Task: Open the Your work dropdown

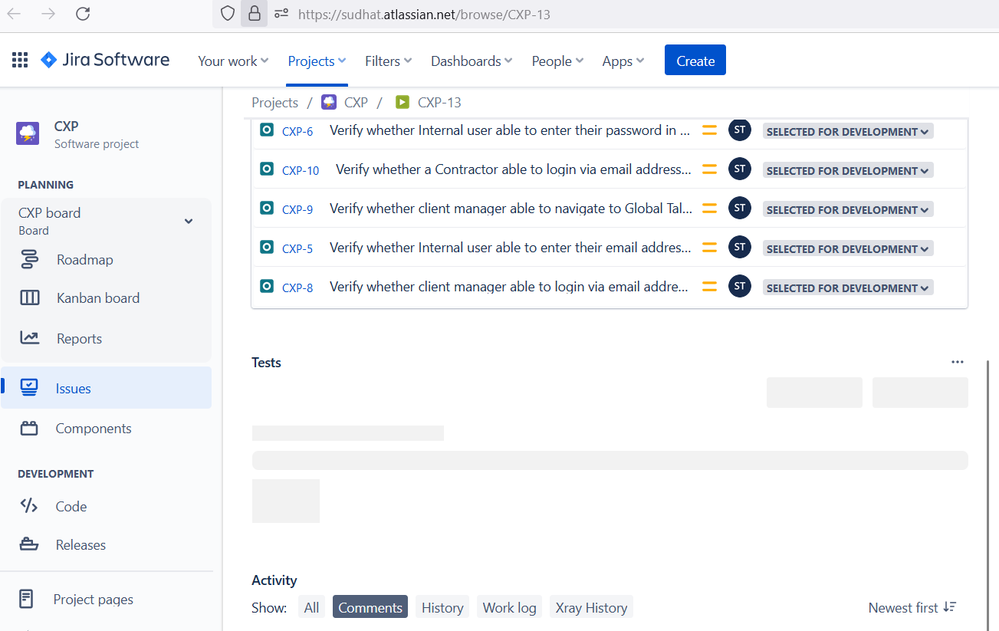Action: click(x=233, y=61)
